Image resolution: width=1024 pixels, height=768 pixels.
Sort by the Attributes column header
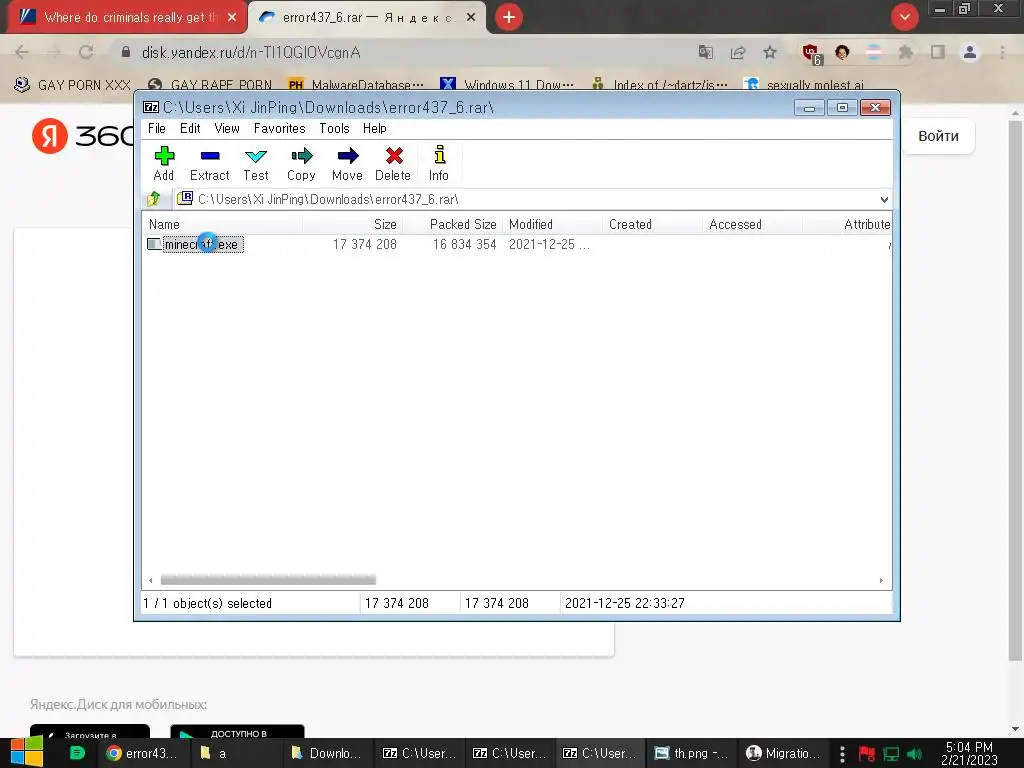tap(848, 224)
